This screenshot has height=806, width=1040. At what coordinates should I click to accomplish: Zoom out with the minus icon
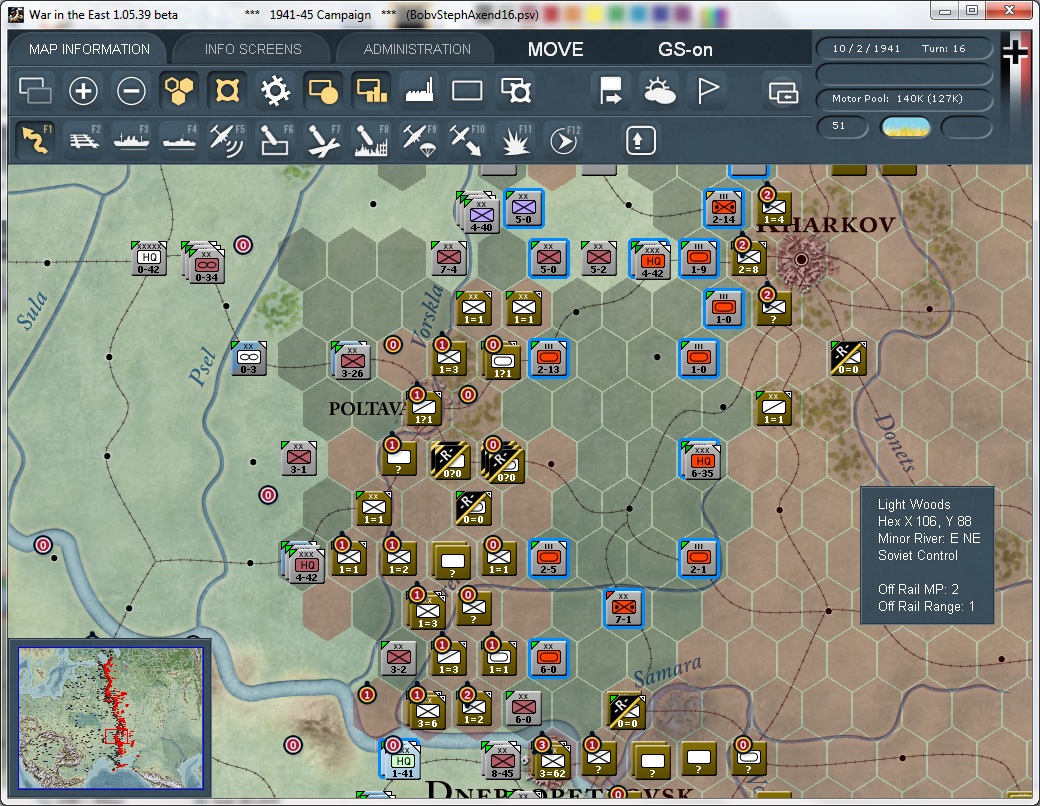(131, 91)
